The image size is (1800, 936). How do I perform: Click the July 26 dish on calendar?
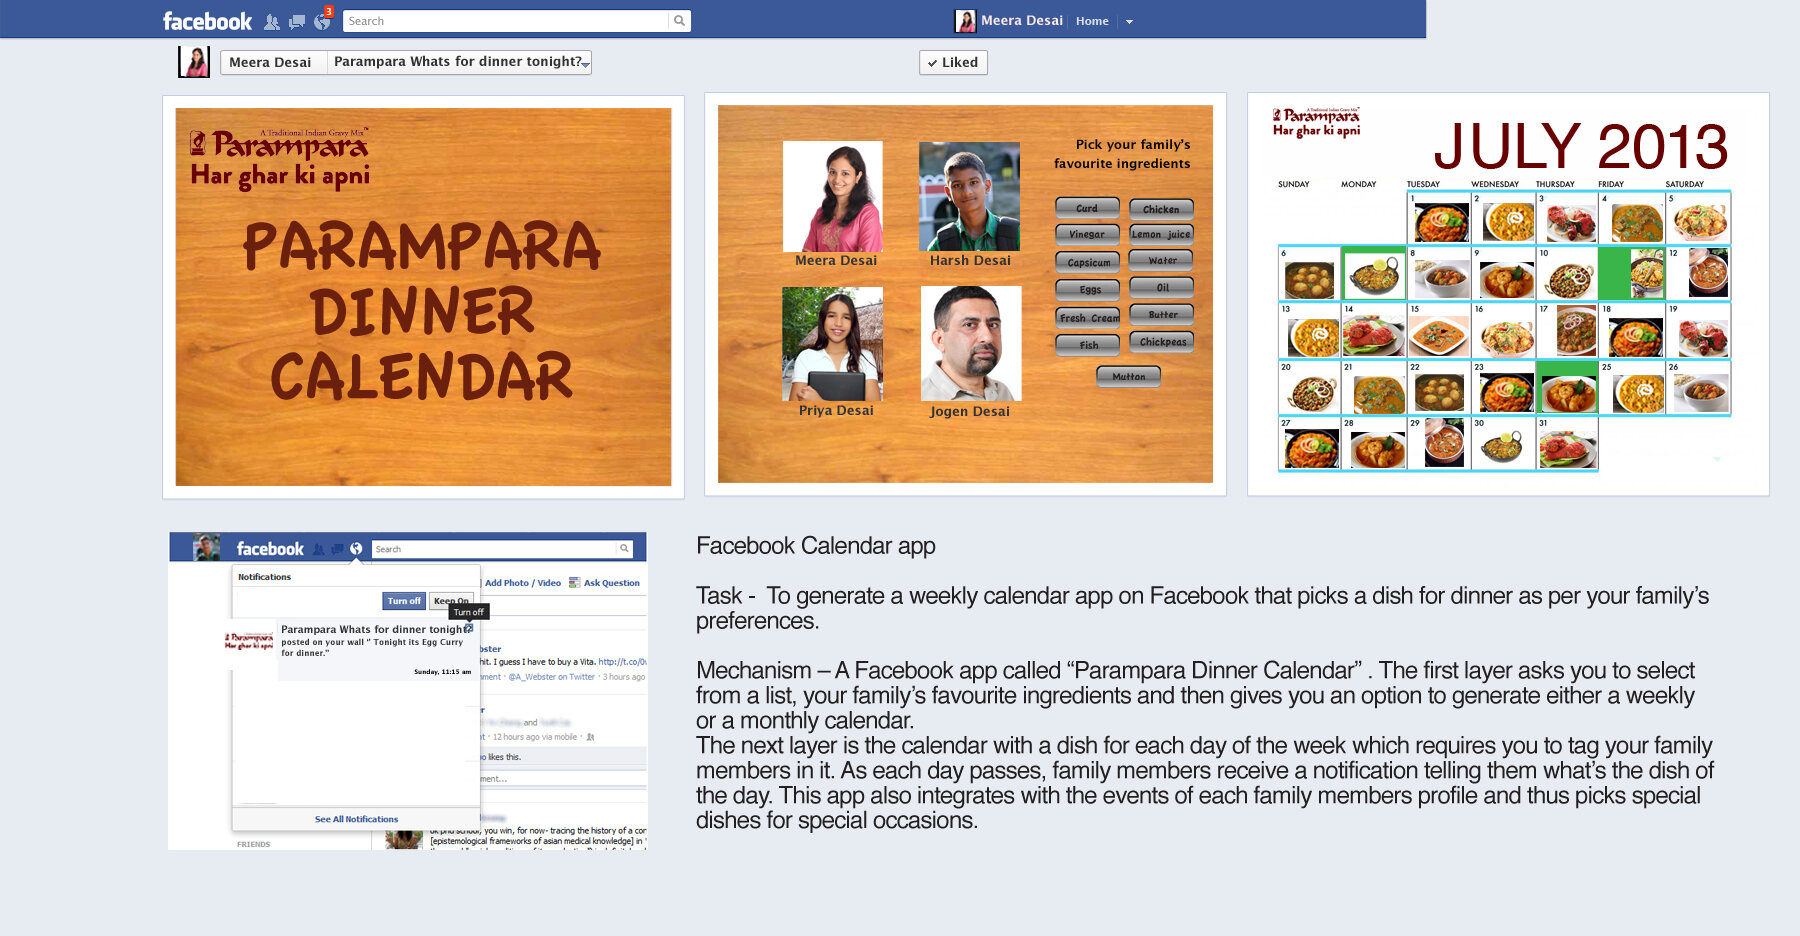coord(1703,393)
